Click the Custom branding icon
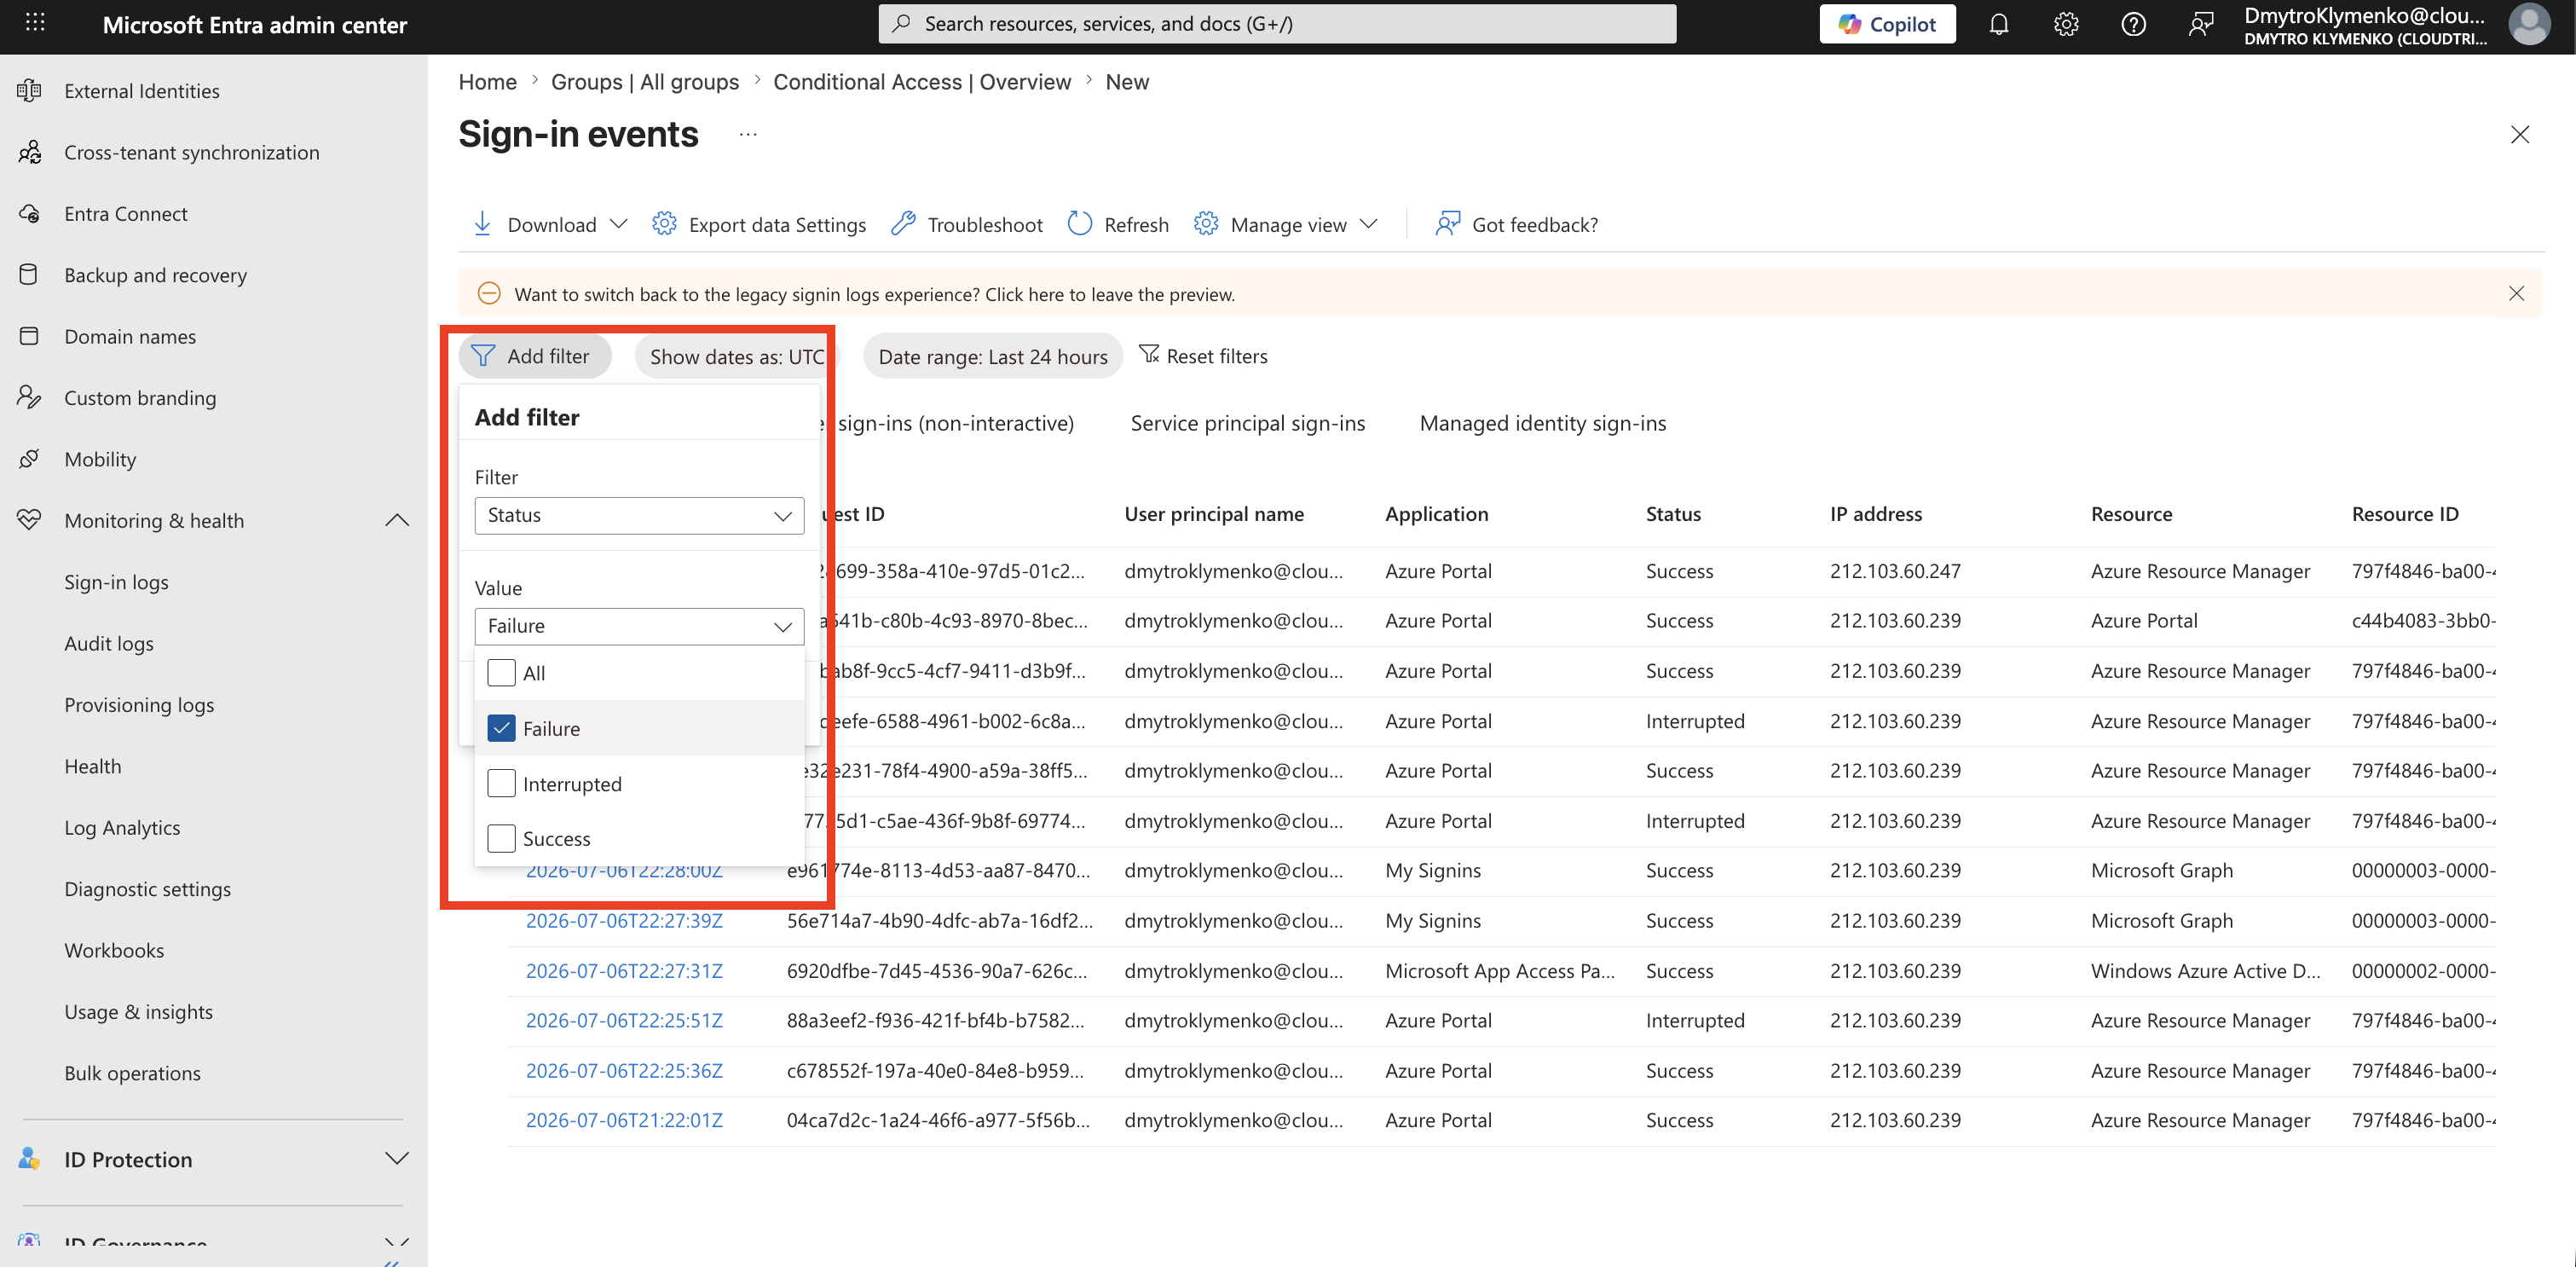 point(29,398)
